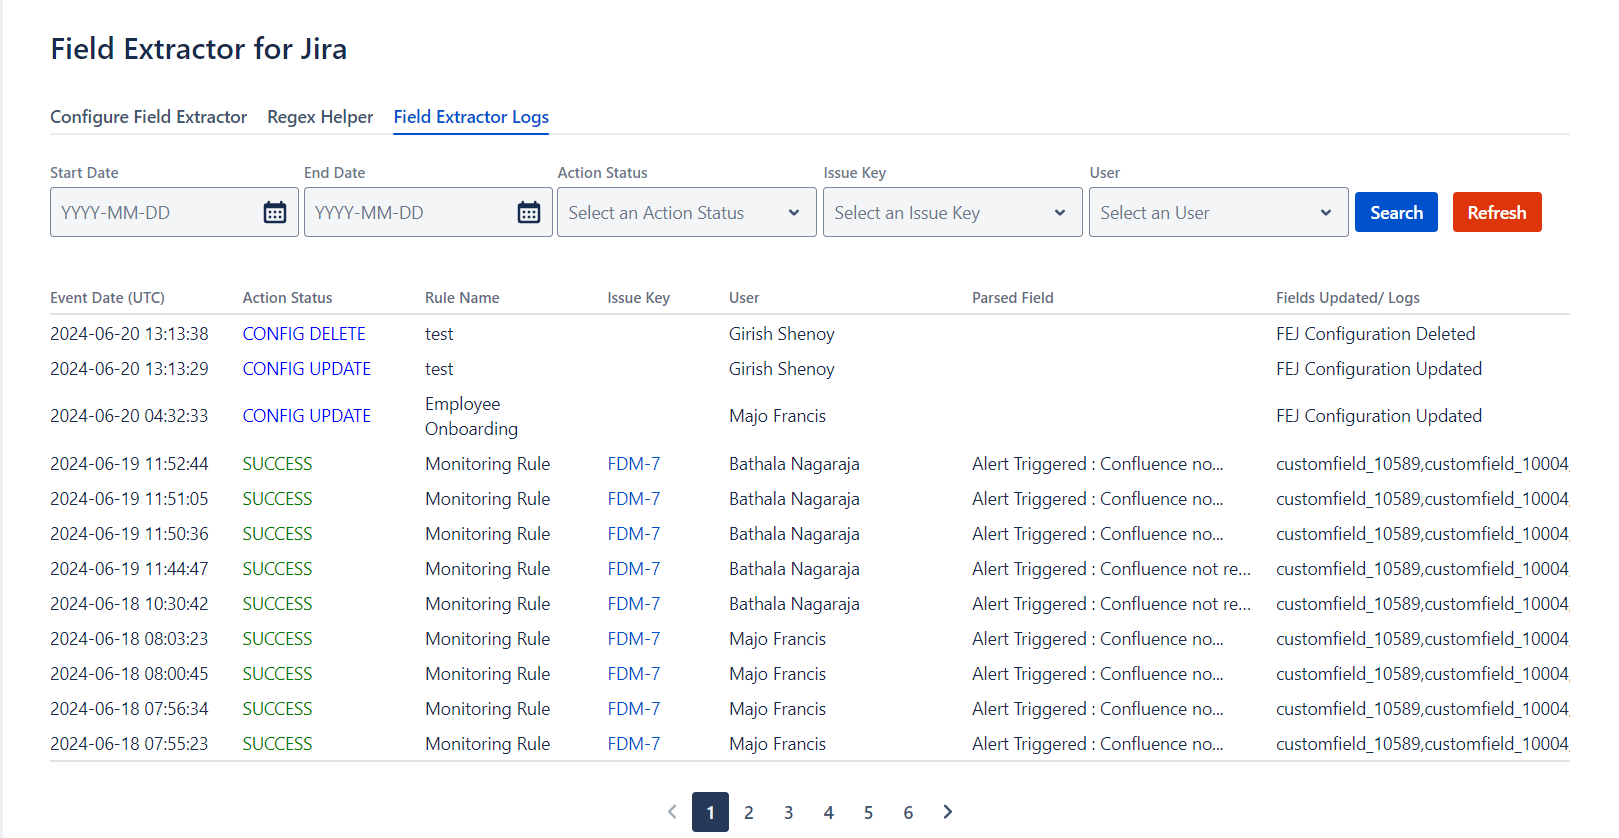Go to page 6 of logs
1619x838 pixels.
[909, 812]
